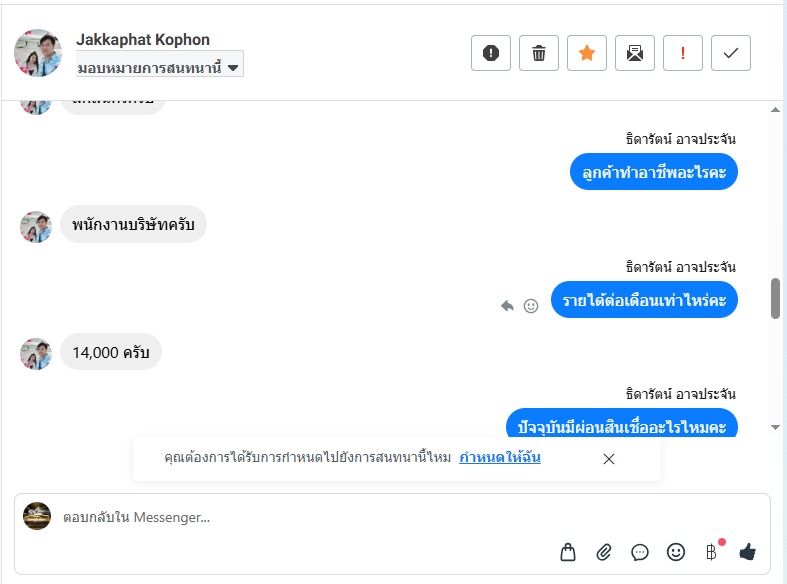787x584 pixels.
Task: React to the income question message
Action: pos(531,306)
